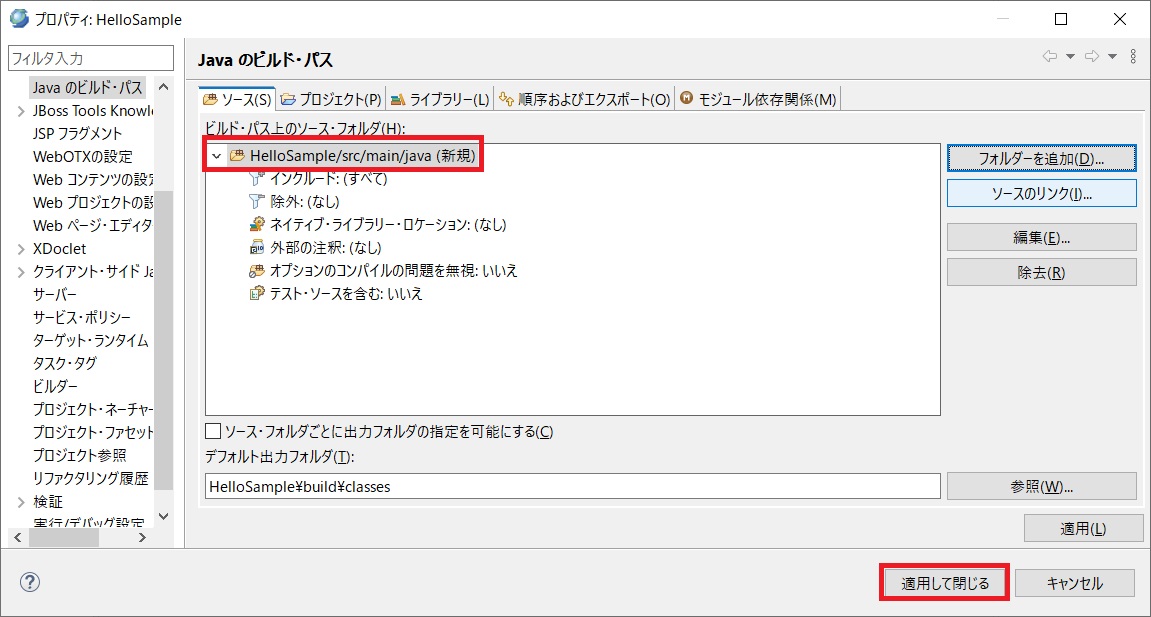The width and height of the screenshot is (1151, 617).
Task: Click the キャンセル button
Action: [1074, 583]
